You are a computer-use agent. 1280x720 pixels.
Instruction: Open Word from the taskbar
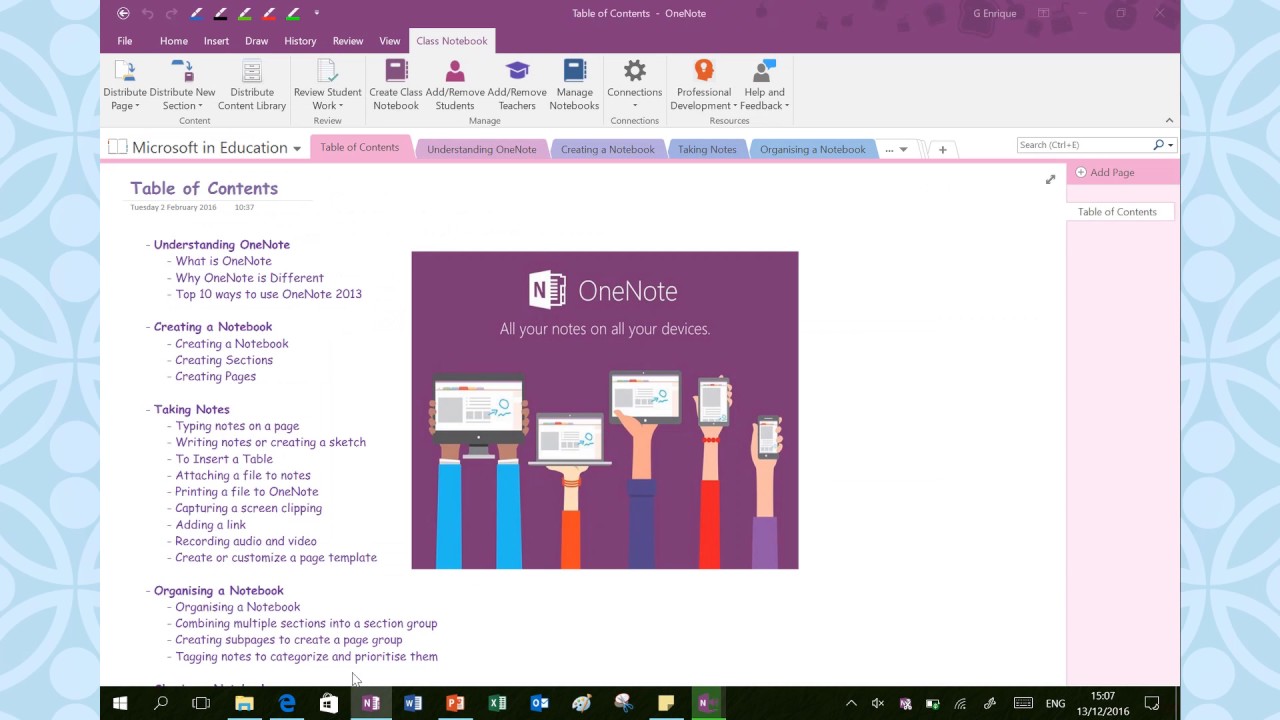click(413, 703)
